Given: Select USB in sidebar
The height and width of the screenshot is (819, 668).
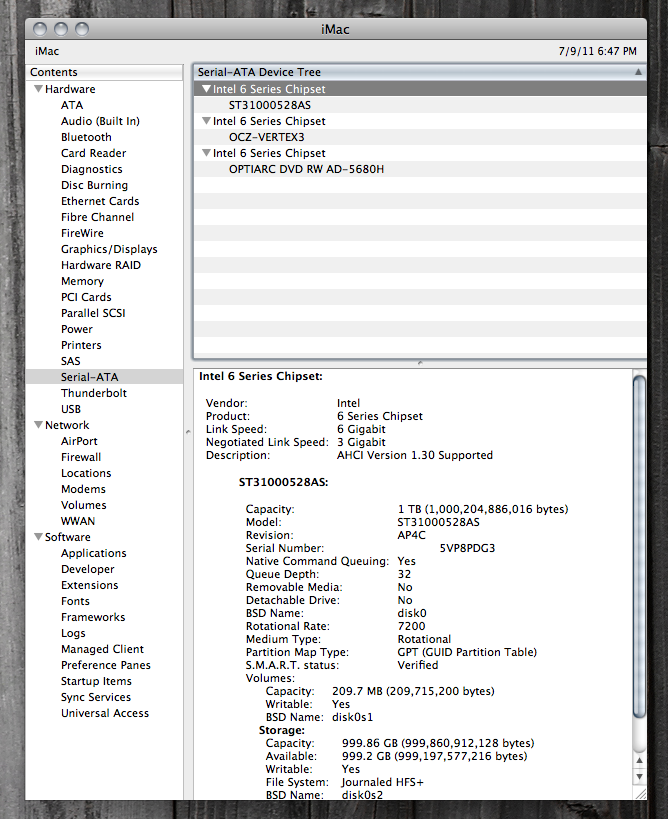Looking at the screenshot, I should point(71,409).
